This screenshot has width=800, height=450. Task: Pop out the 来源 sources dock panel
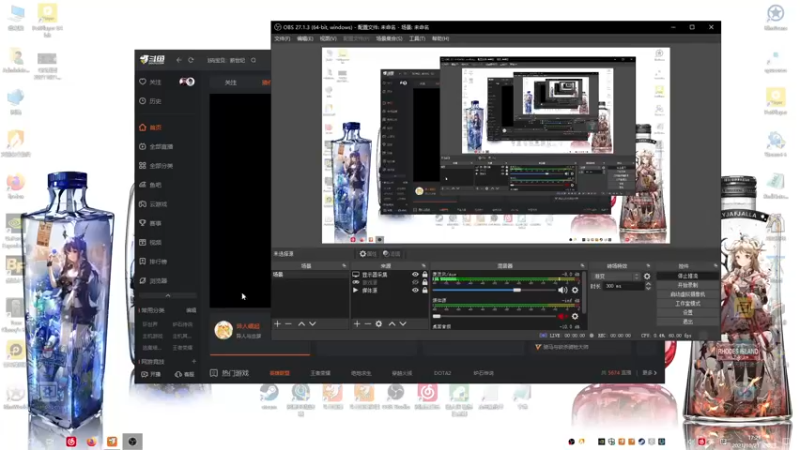click(423, 266)
